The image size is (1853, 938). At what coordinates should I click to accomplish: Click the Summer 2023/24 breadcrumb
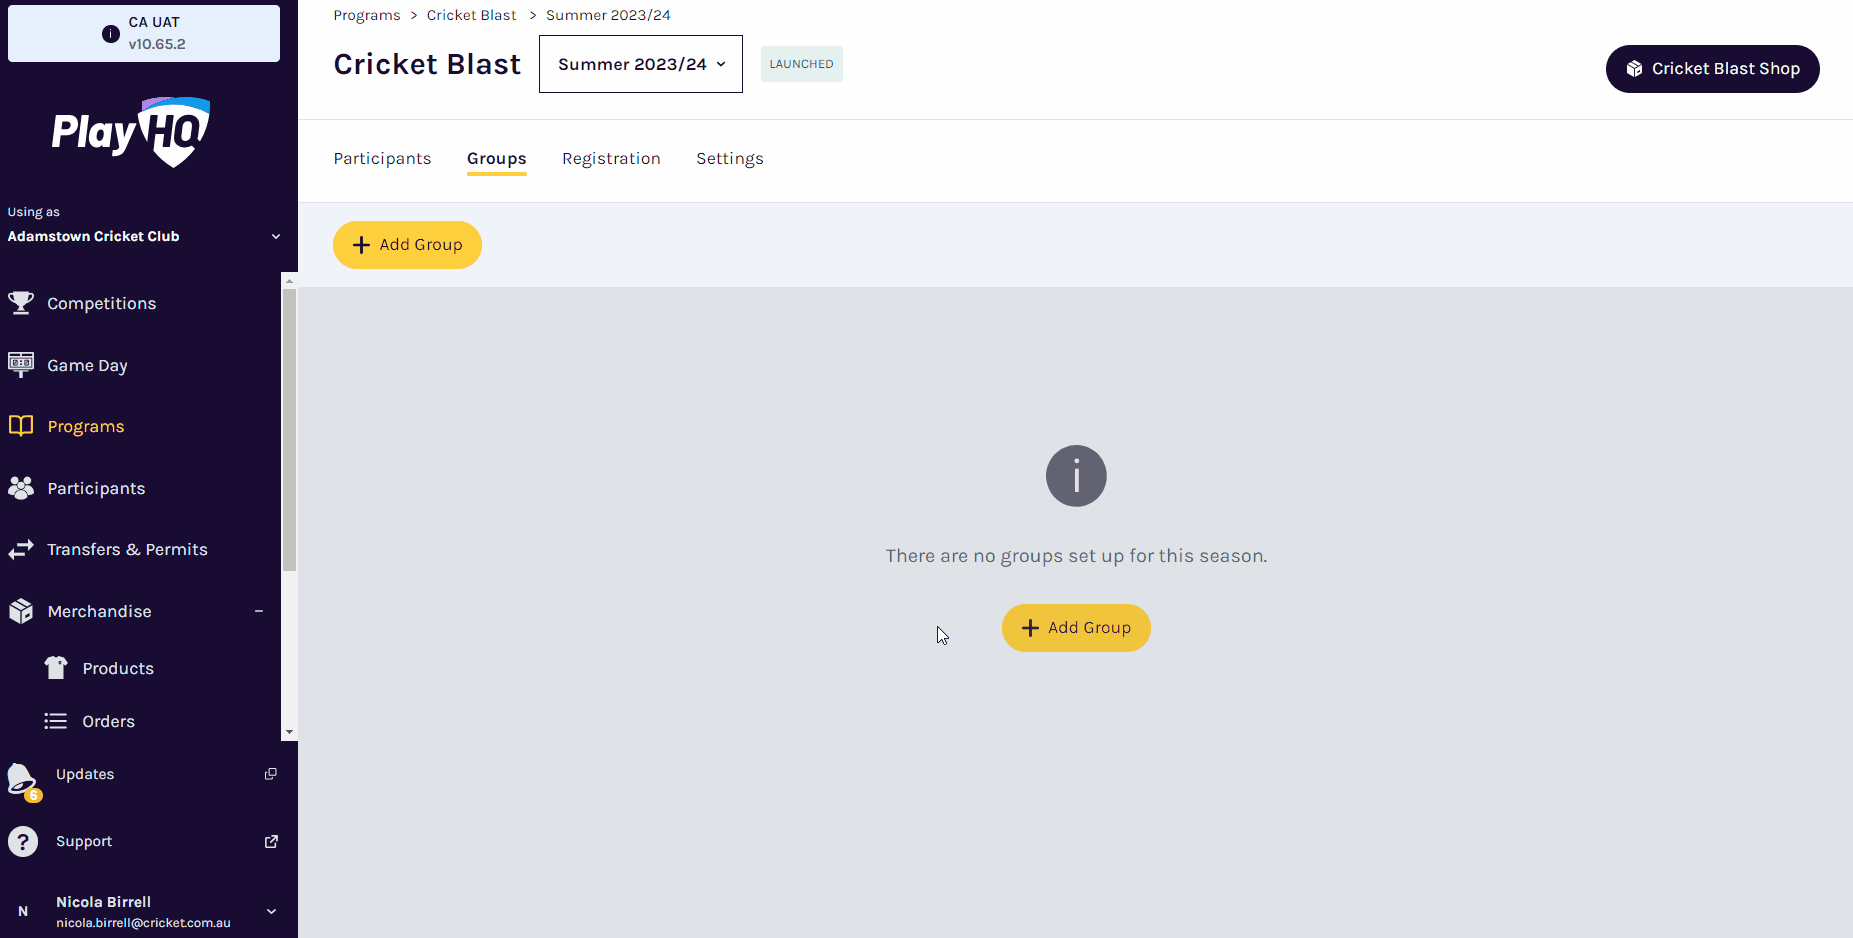(x=608, y=15)
